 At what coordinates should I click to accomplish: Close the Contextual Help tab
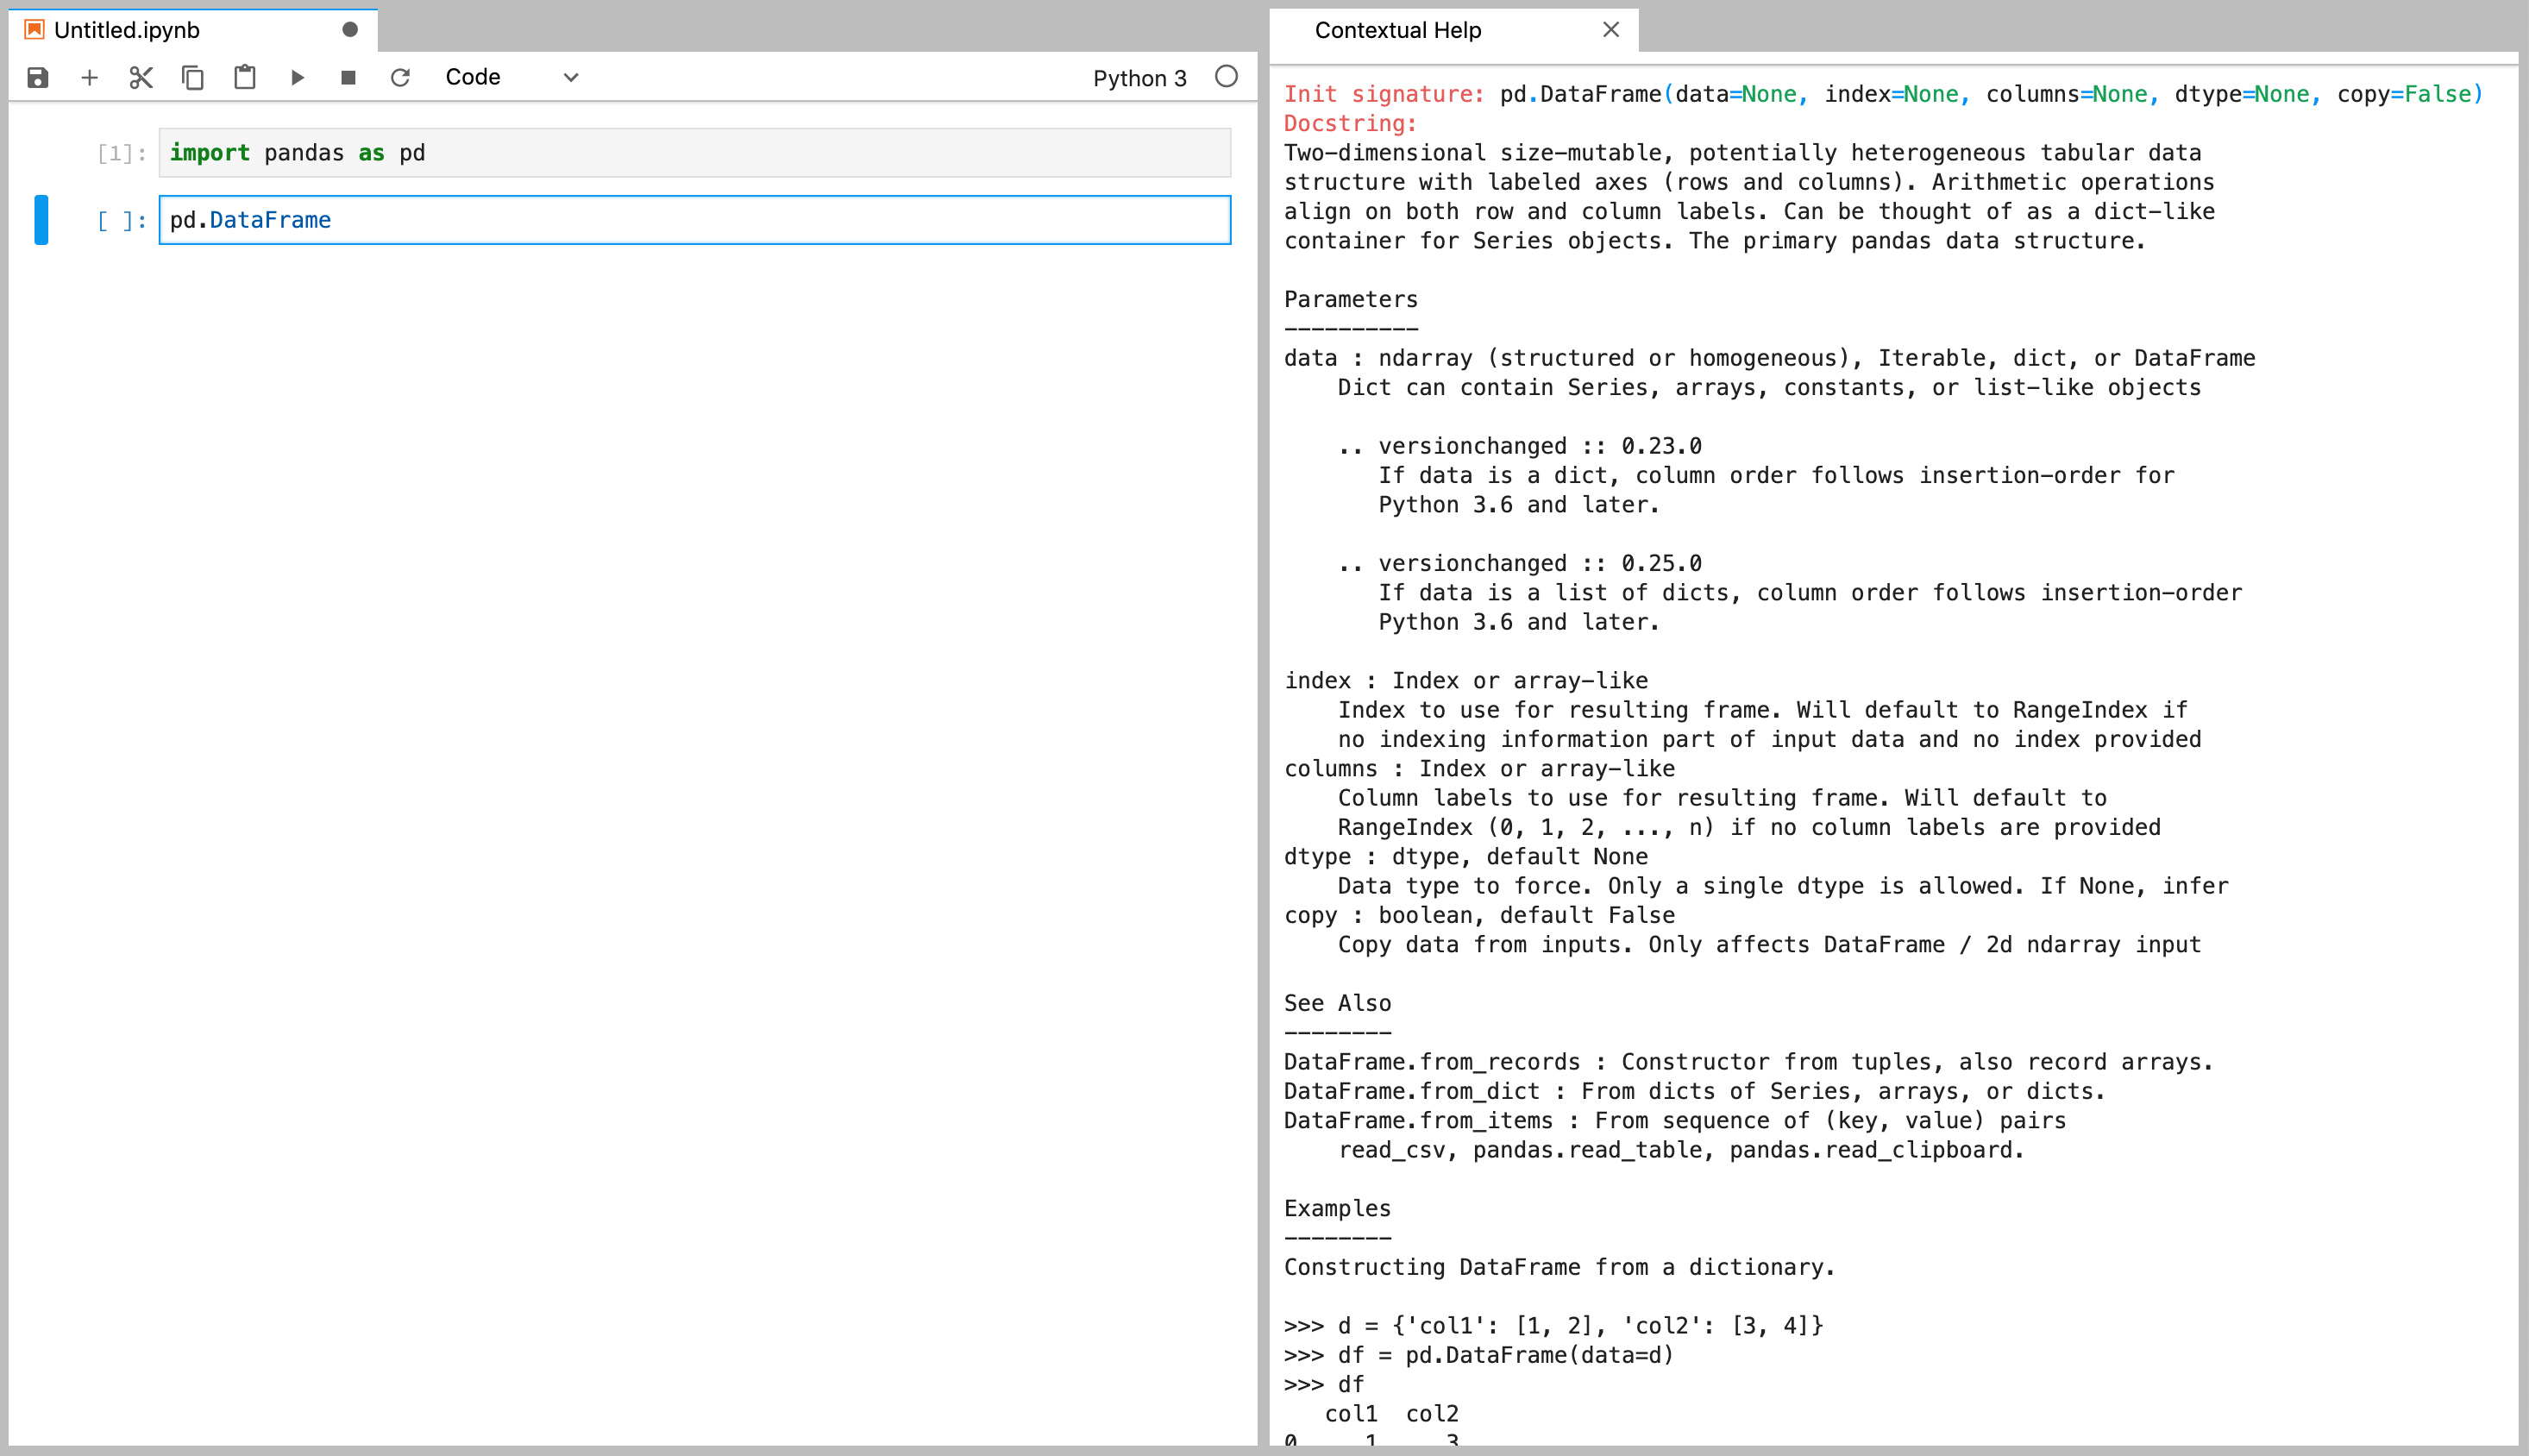[1611, 30]
